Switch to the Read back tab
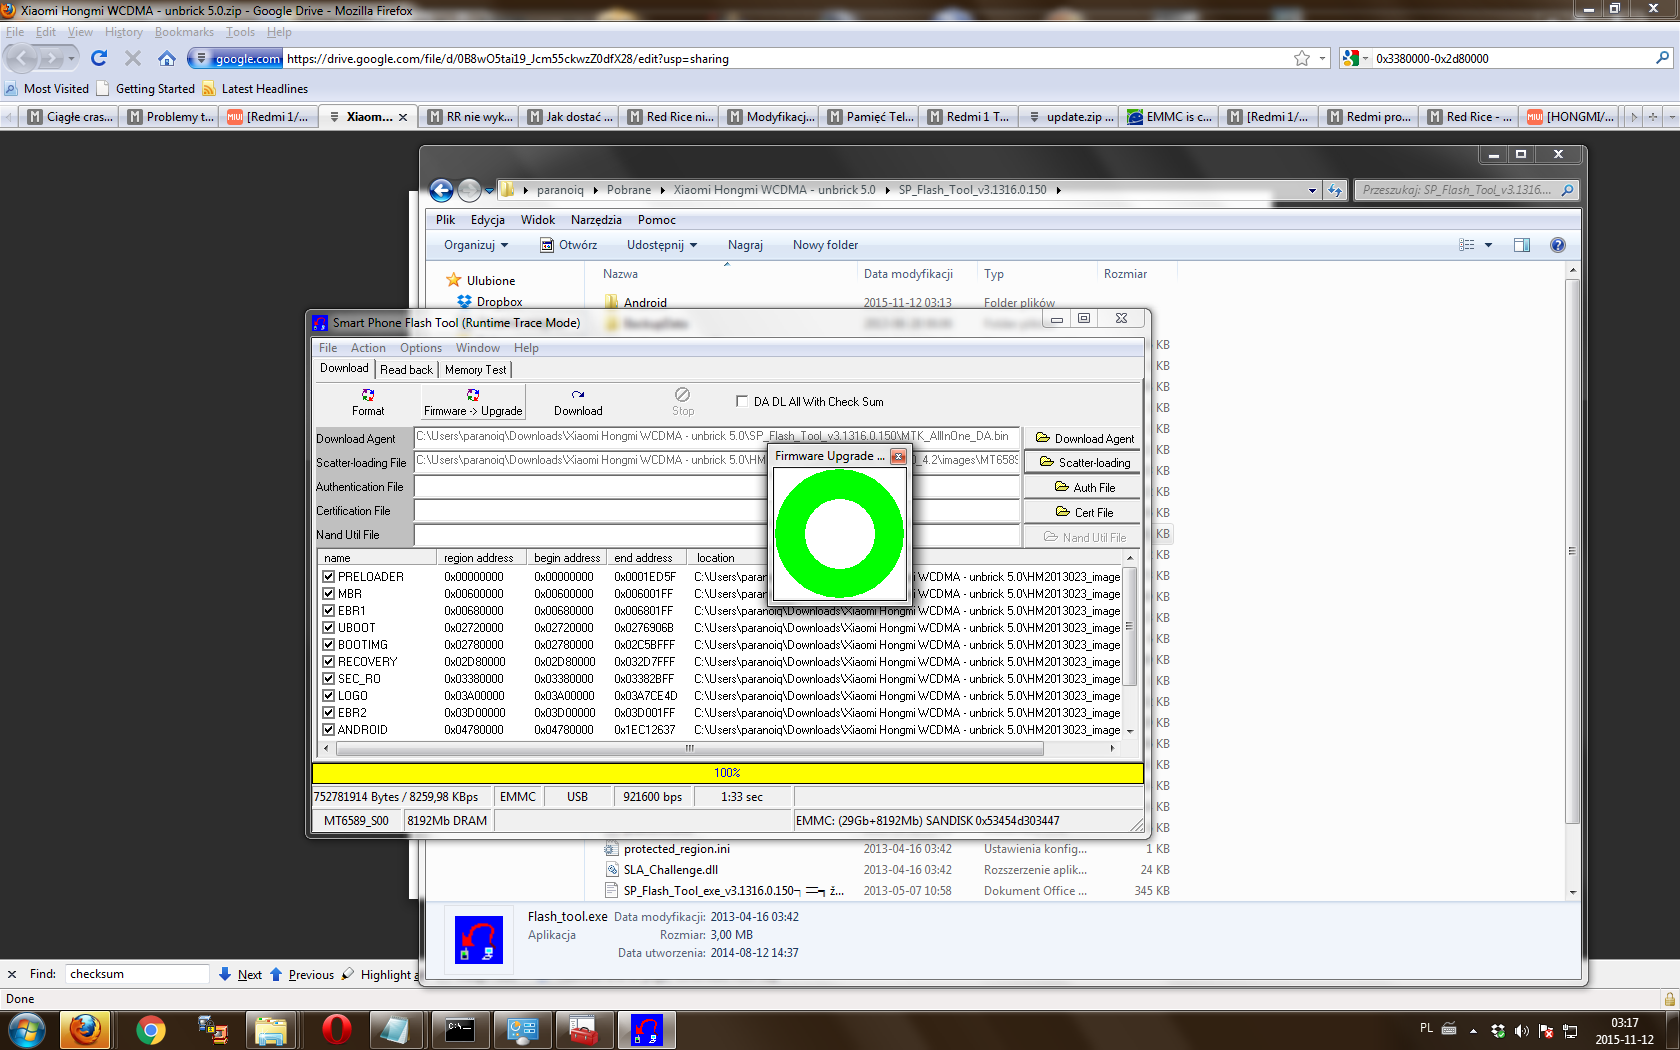1680x1050 pixels. tap(406, 370)
